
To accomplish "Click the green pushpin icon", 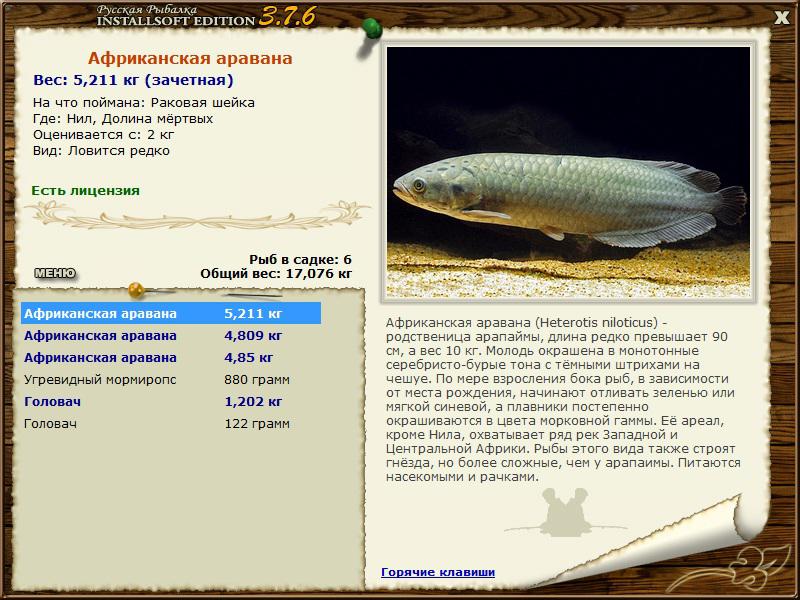I will tap(372, 29).
